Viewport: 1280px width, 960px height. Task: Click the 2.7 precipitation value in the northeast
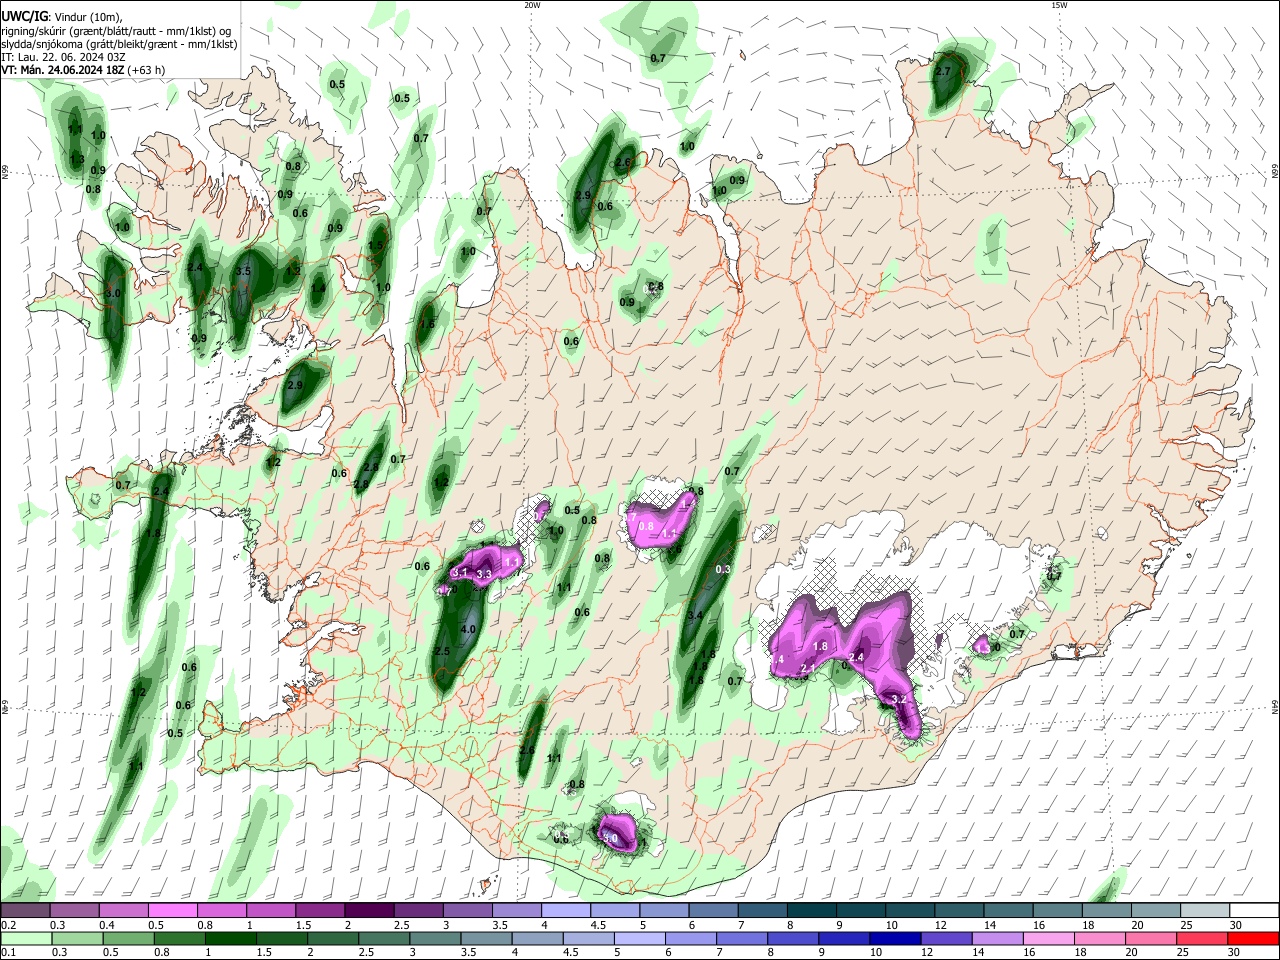[943, 72]
